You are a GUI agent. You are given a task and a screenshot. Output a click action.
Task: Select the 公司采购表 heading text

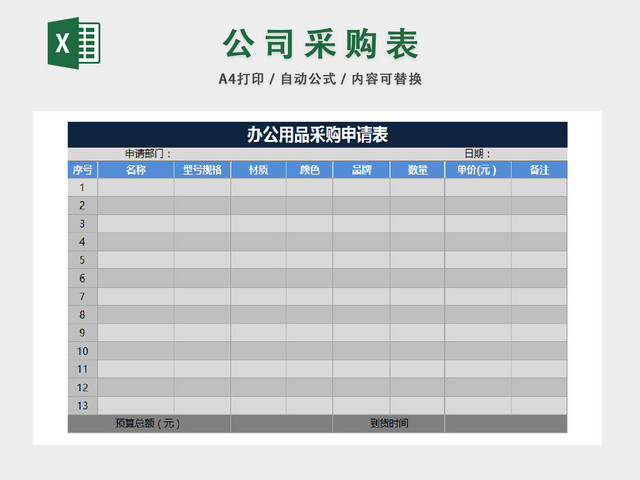click(321, 44)
